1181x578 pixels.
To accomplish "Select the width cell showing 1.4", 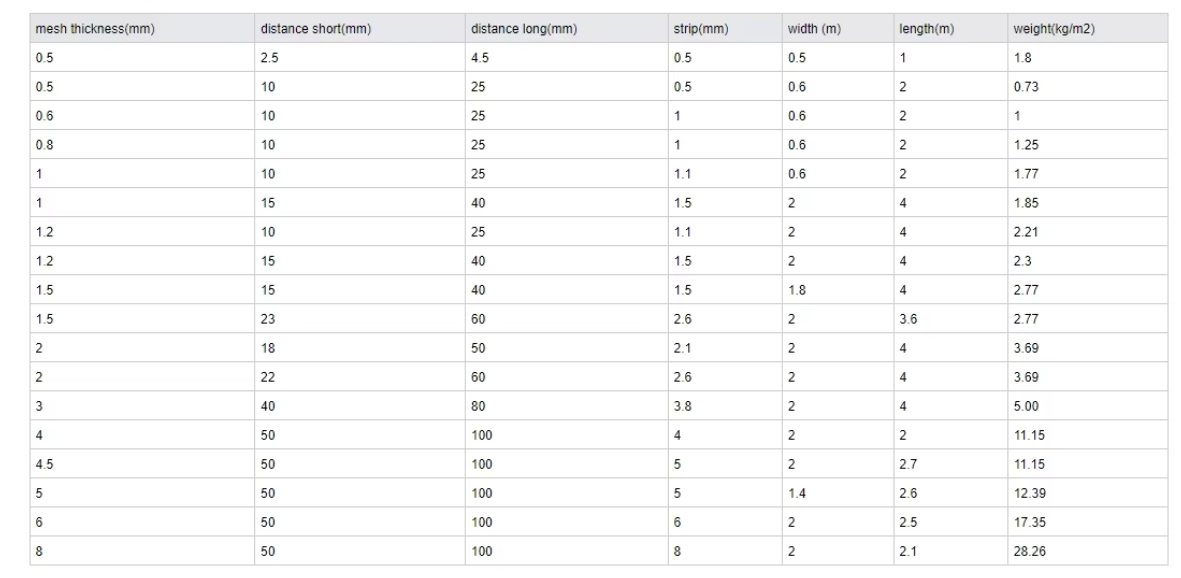I will click(x=838, y=493).
